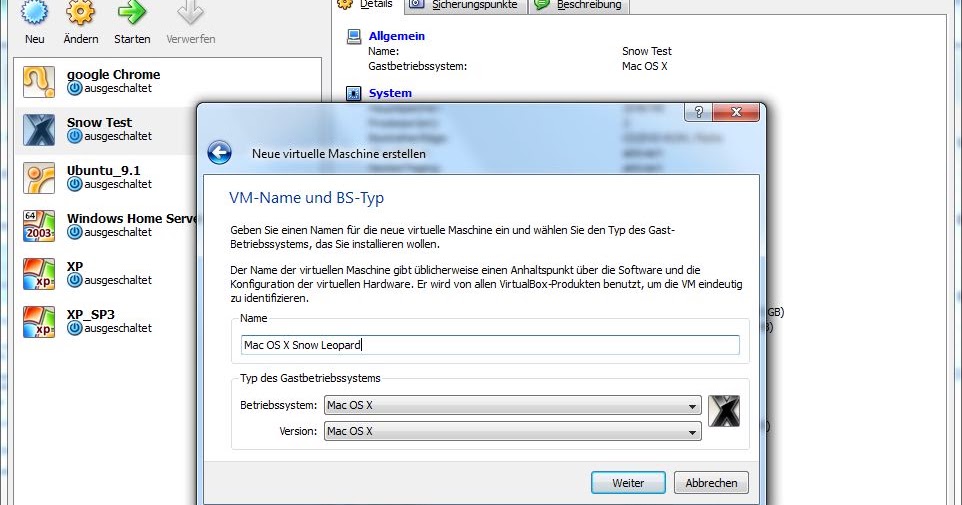The width and height of the screenshot is (962, 505).
Task: Open the Allgemein section link
Action: 396,36
